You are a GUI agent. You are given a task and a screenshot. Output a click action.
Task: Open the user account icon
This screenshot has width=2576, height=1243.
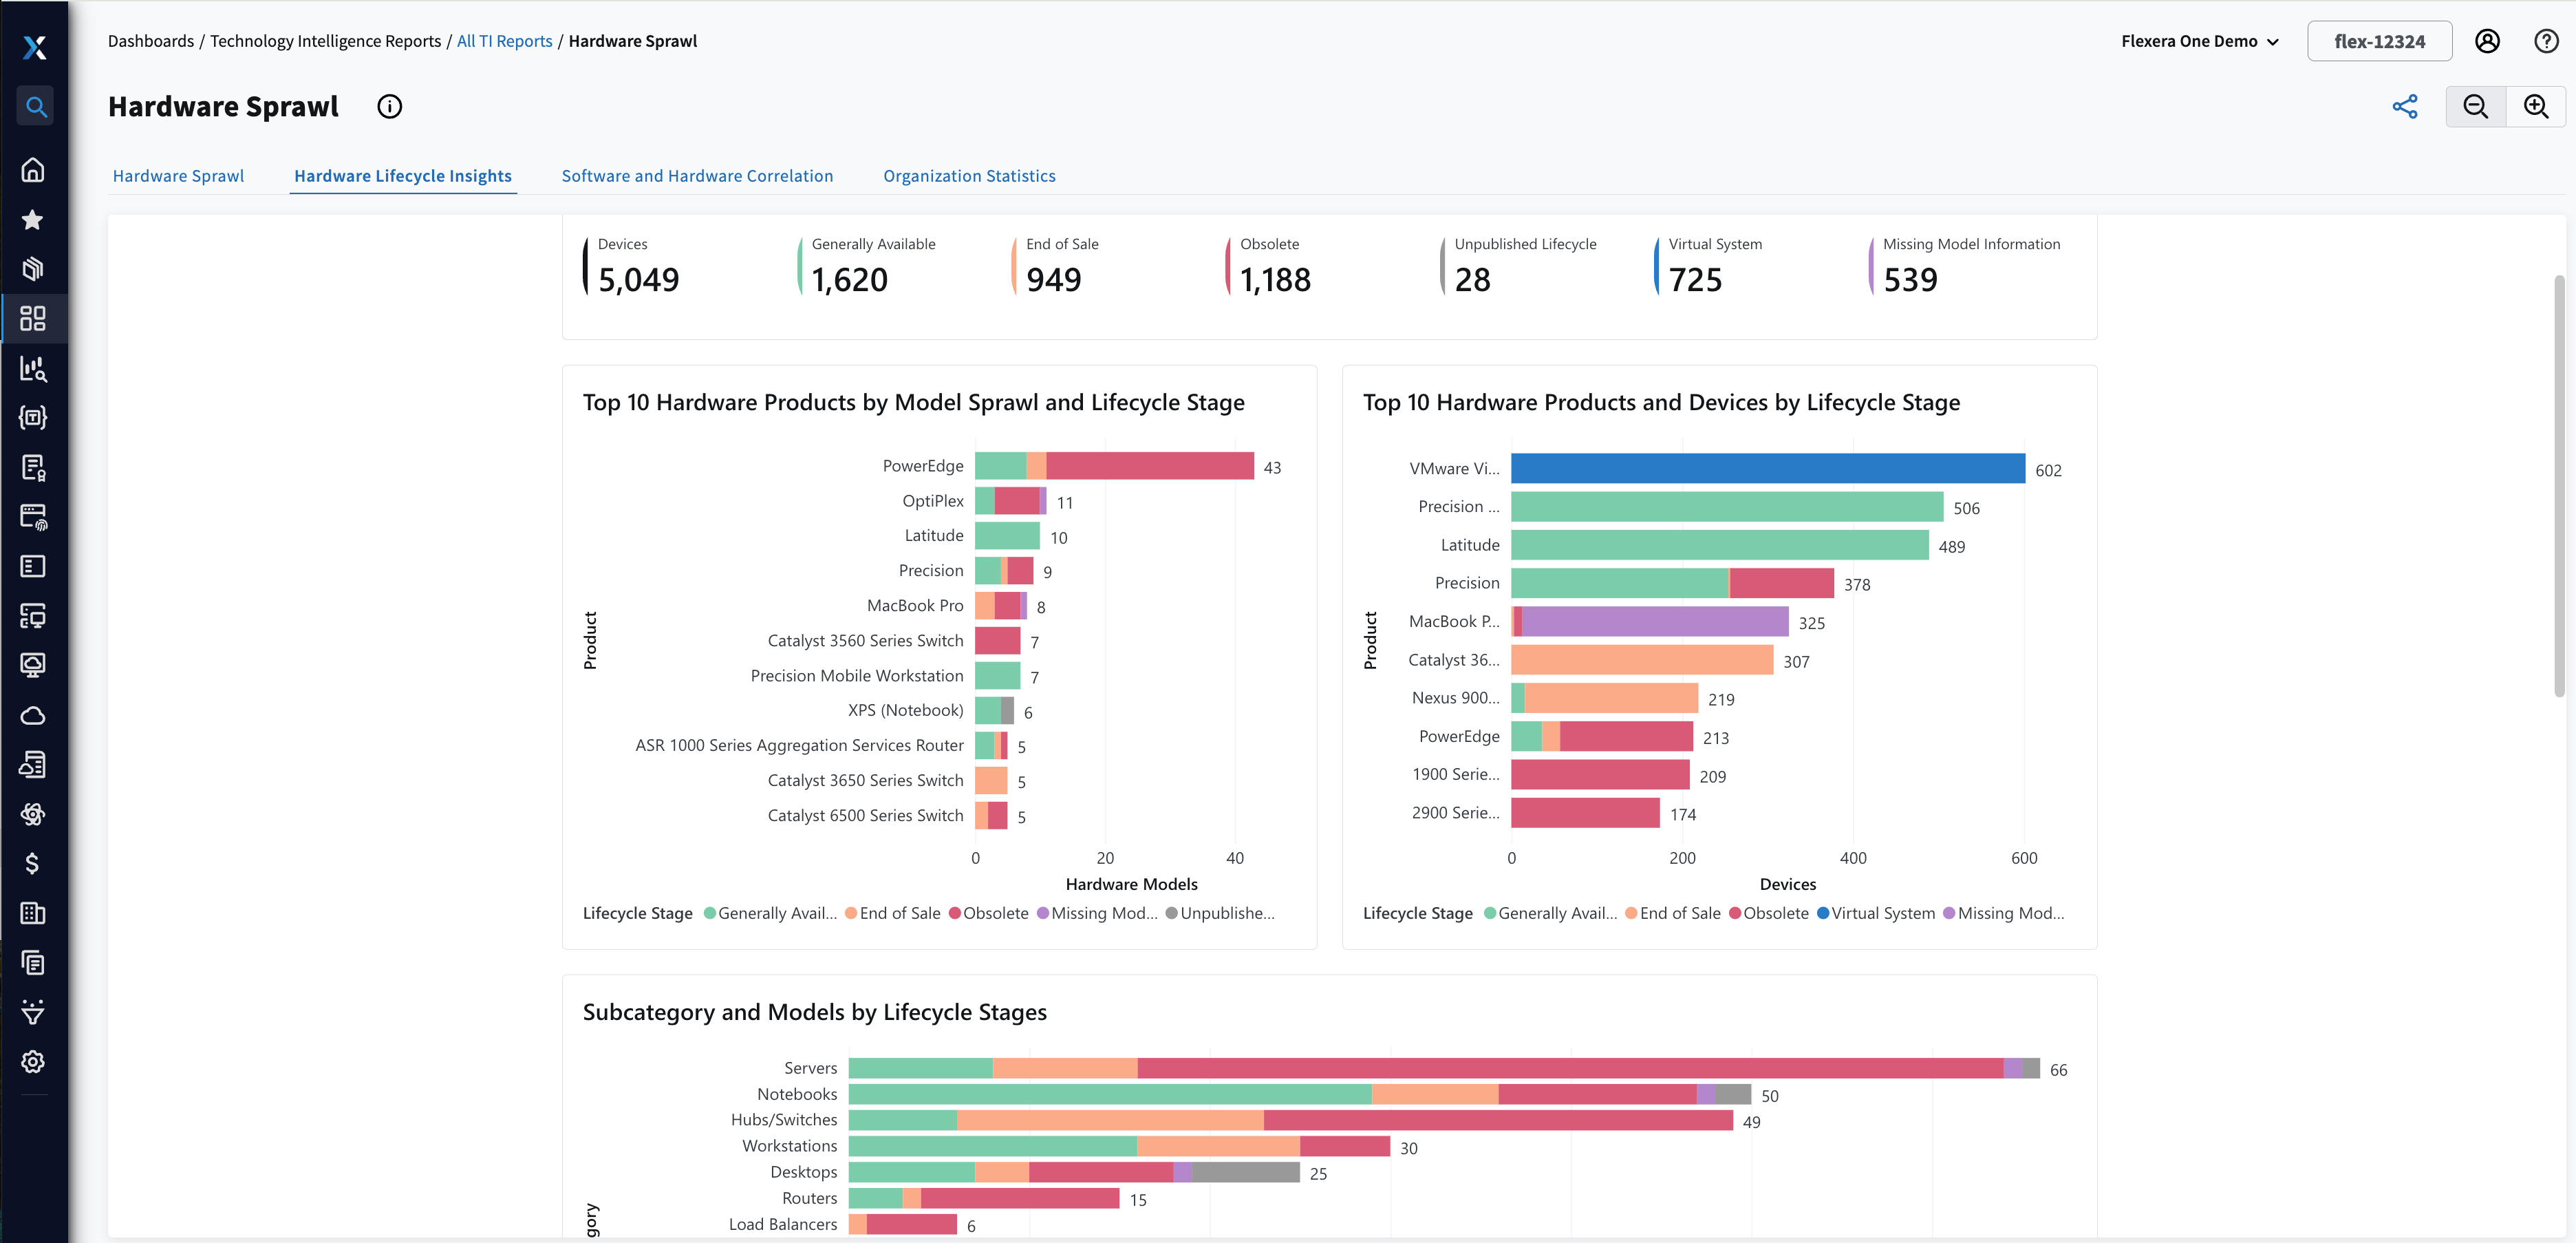click(2487, 41)
